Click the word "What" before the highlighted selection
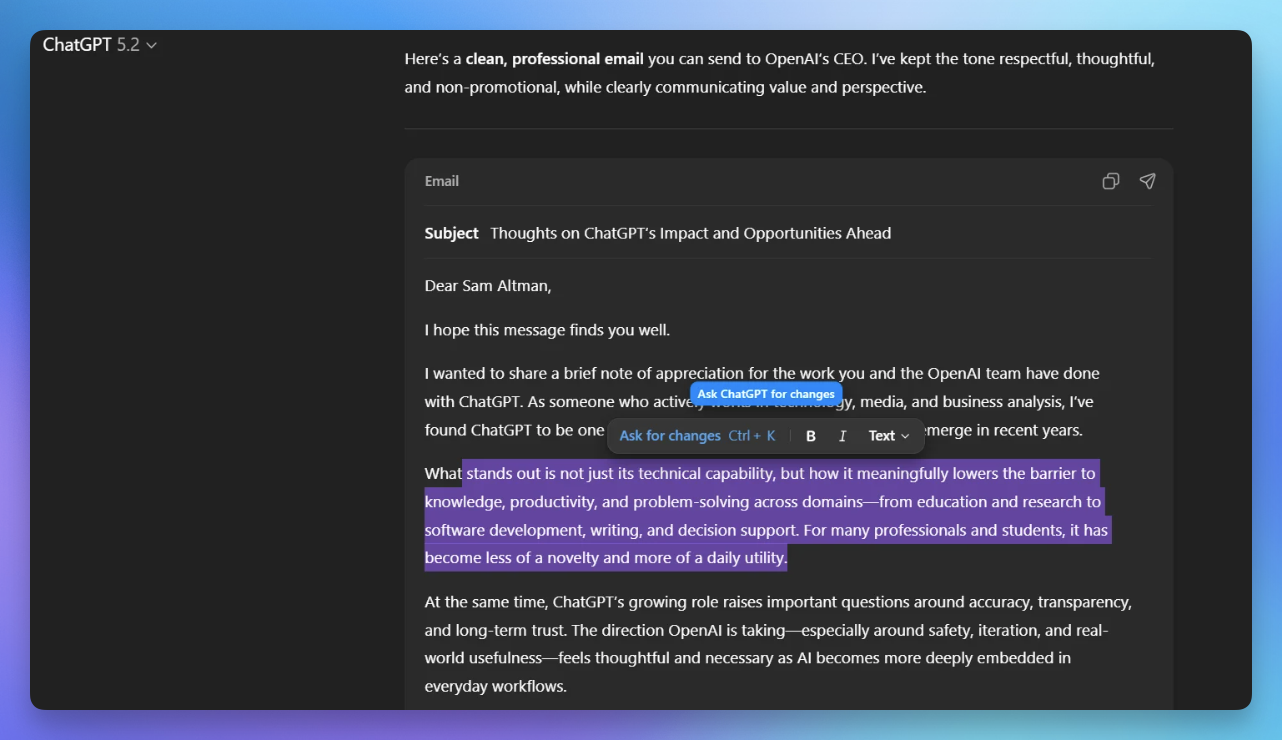The height and width of the screenshot is (740, 1282). coord(442,474)
